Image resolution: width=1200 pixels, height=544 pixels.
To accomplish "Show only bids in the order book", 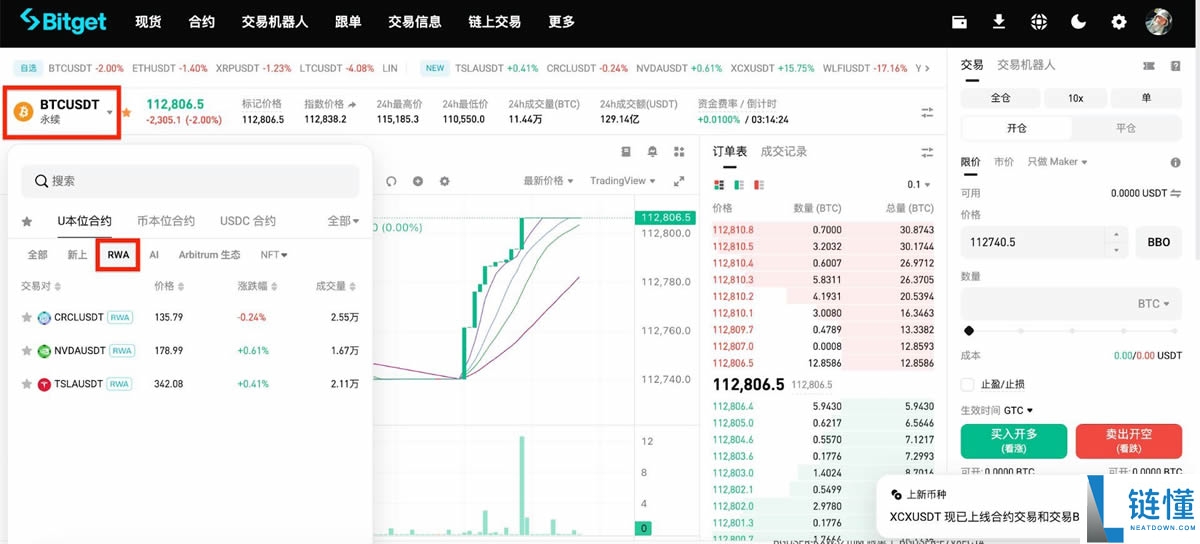I will [739, 185].
